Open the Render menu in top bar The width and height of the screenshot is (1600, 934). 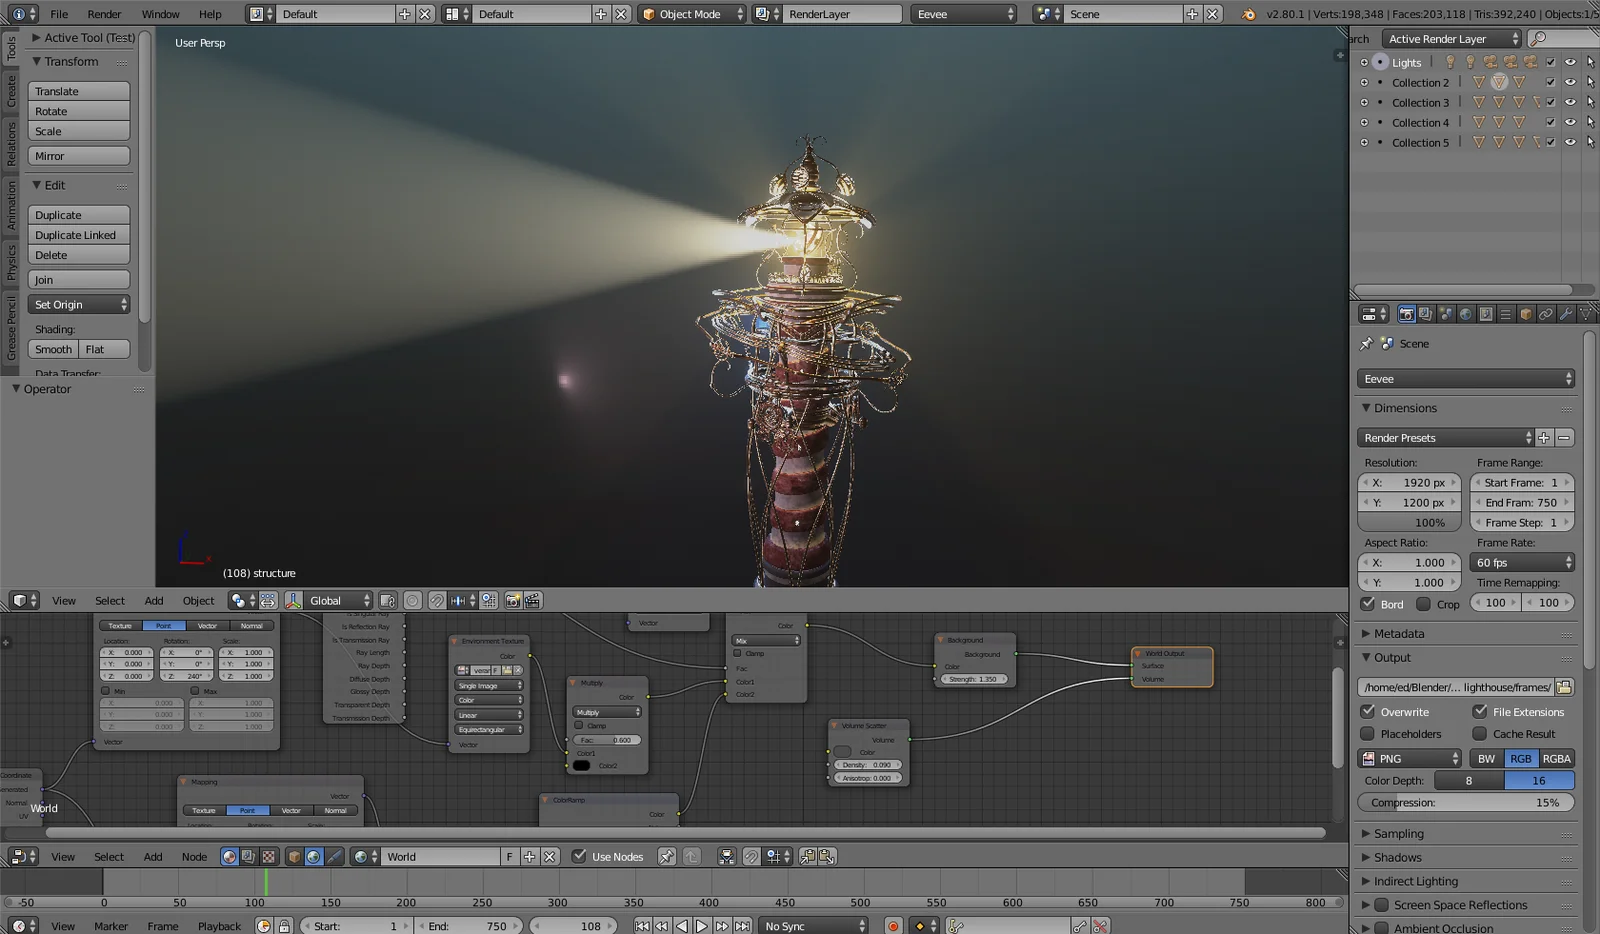[x=103, y=14]
